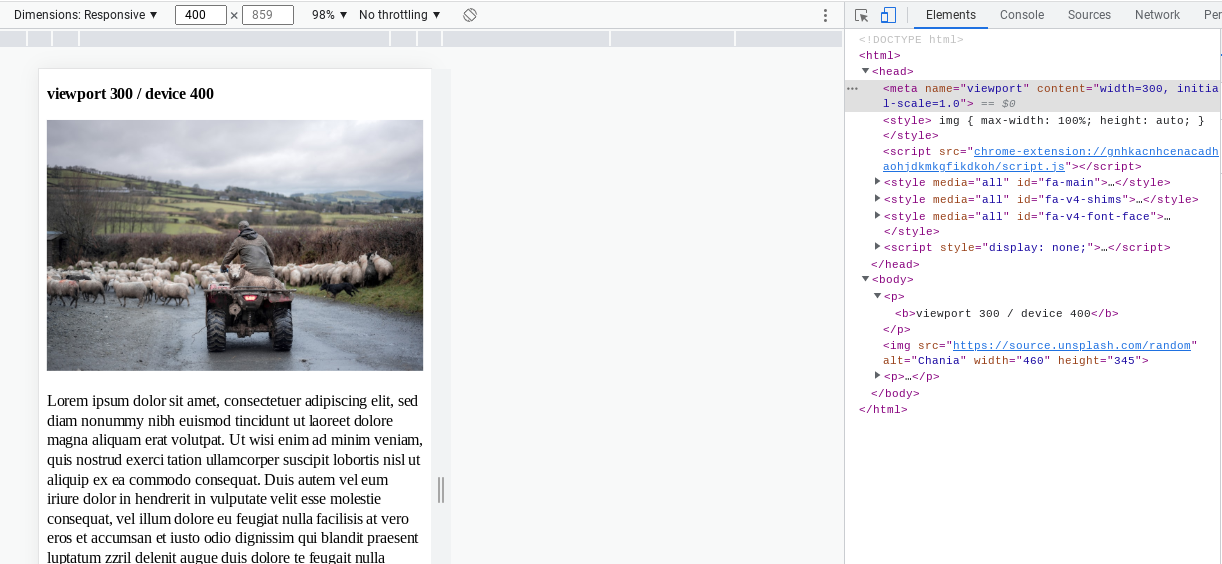Click the rotate device icon

click(470, 15)
